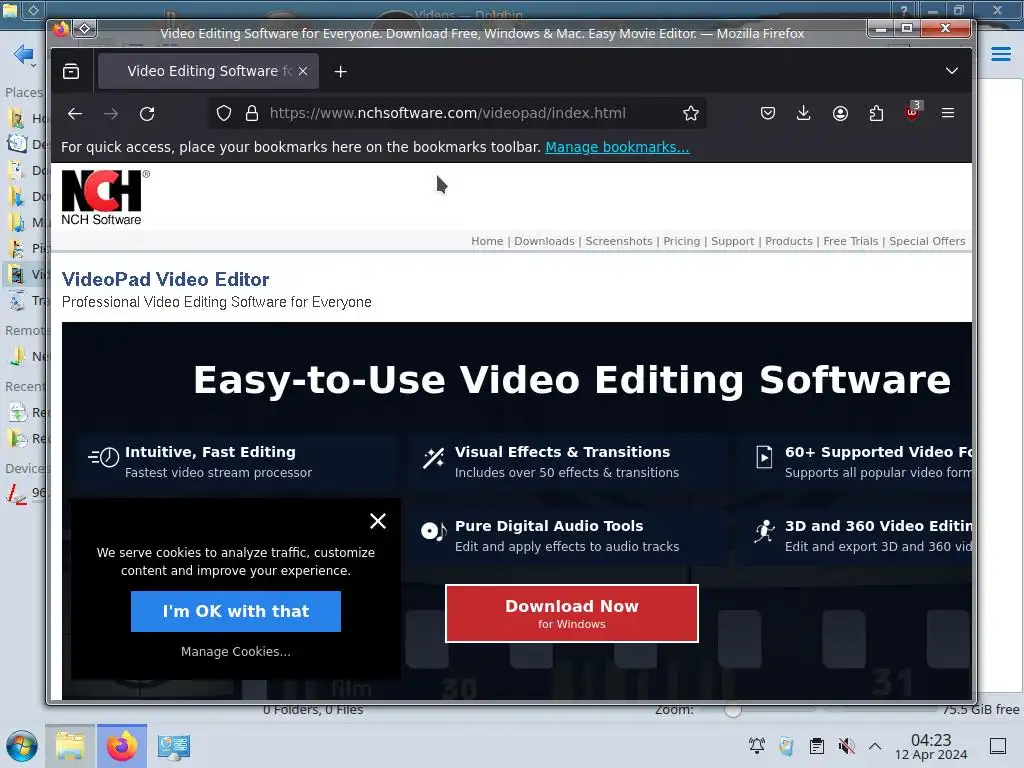Open Pricing in site navigation

[681, 241]
